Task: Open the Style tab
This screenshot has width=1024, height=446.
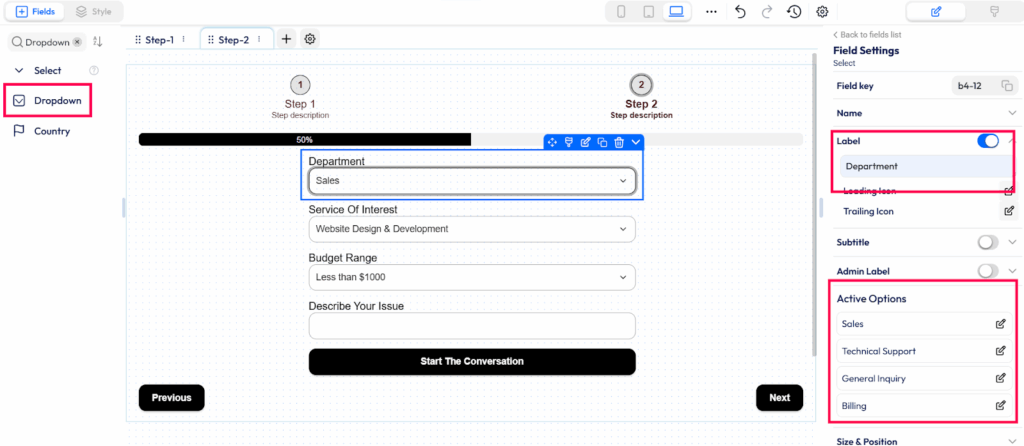Action: coord(93,12)
